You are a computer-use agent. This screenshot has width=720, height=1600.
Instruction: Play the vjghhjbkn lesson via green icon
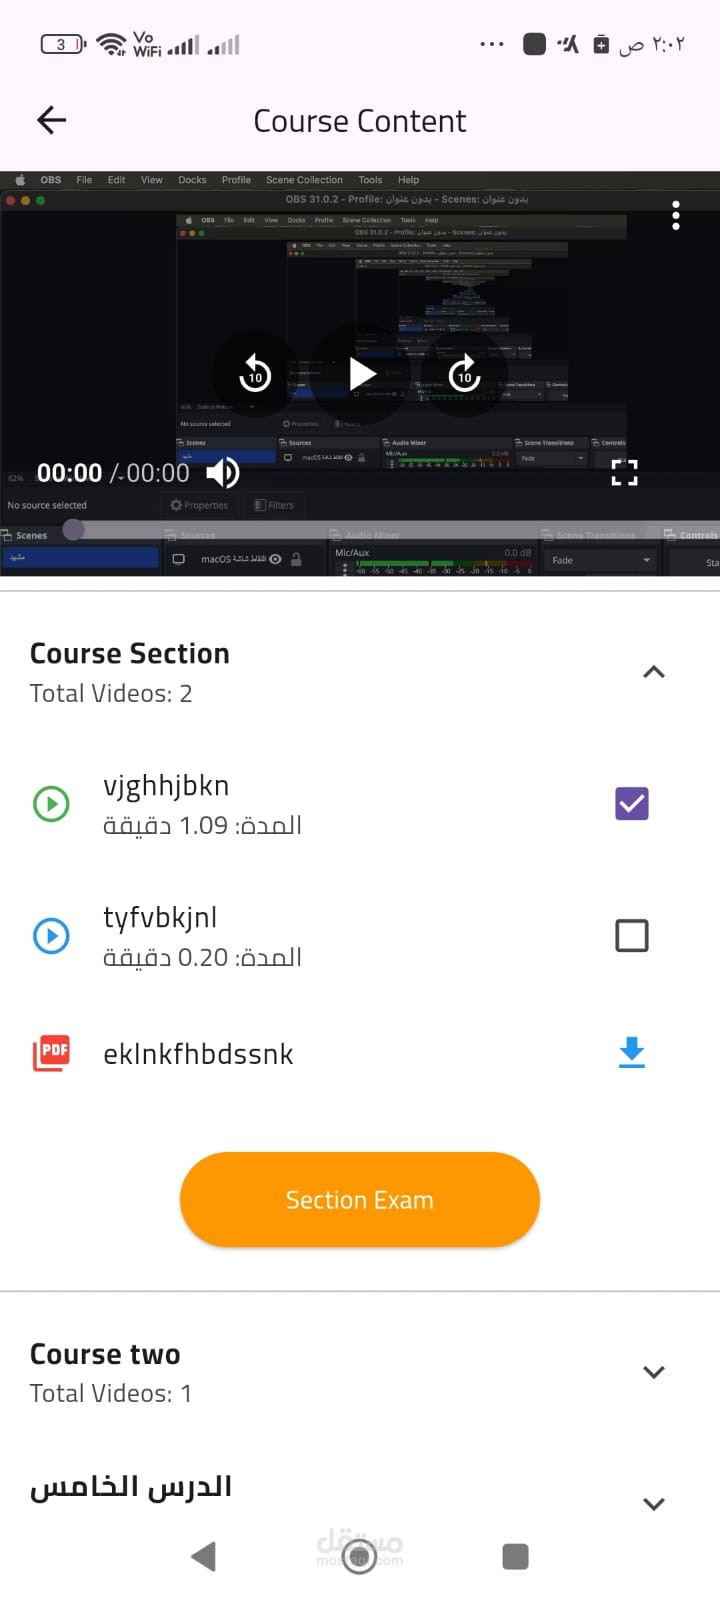click(52, 803)
